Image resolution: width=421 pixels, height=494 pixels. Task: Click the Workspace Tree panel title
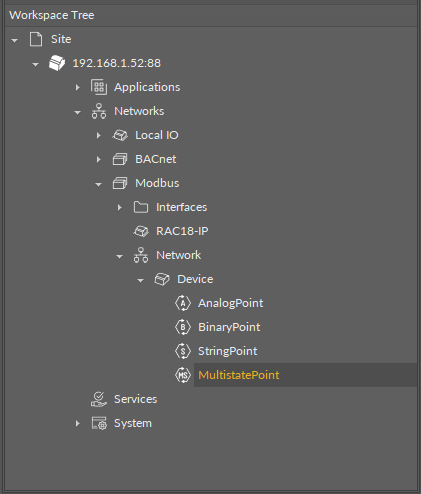(x=52, y=15)
